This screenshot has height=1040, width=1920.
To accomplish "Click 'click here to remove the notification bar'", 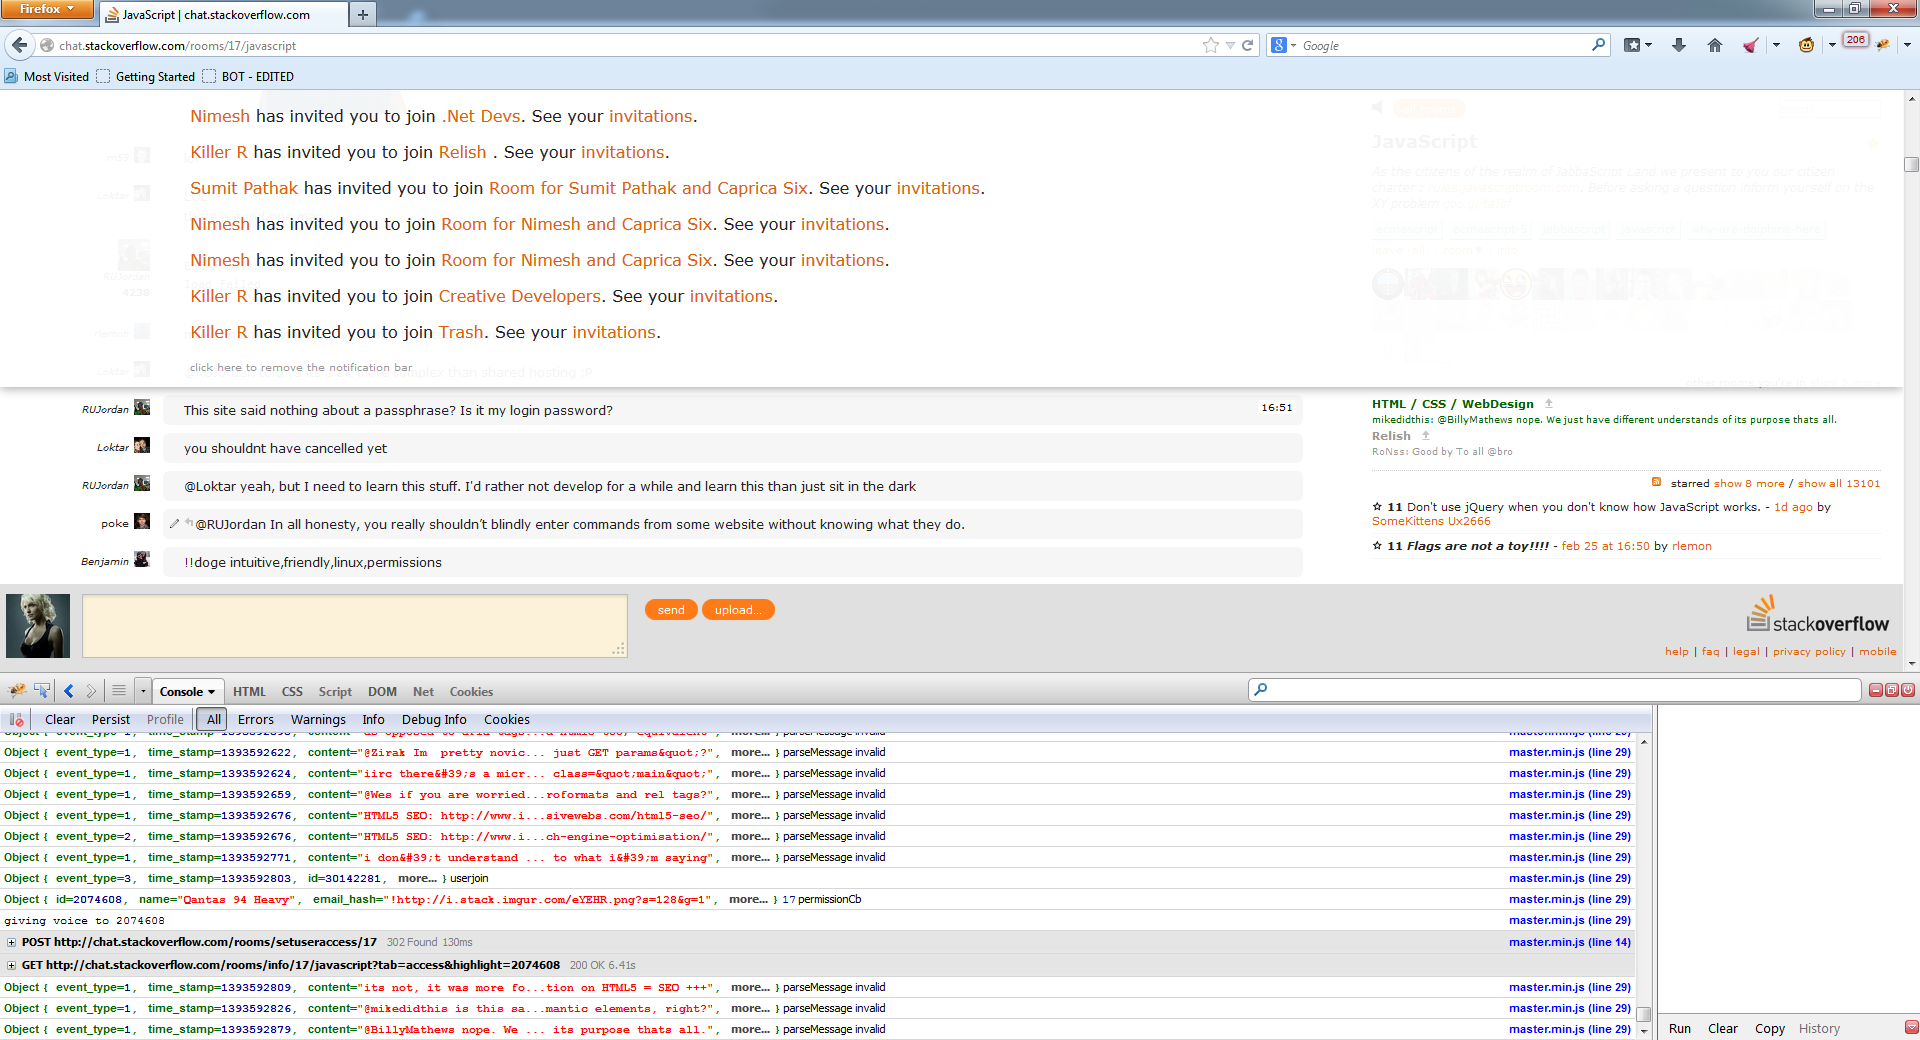I will (301, 367).
